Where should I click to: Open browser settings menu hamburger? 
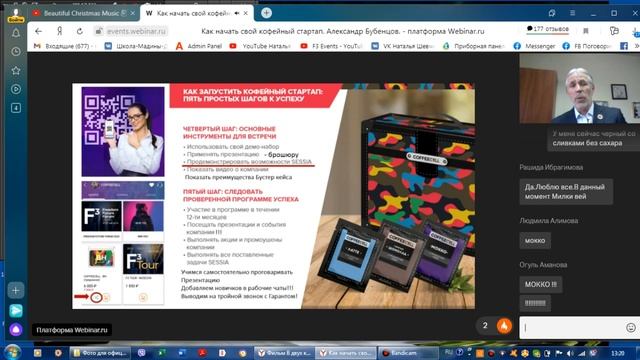tap(573, 13)
